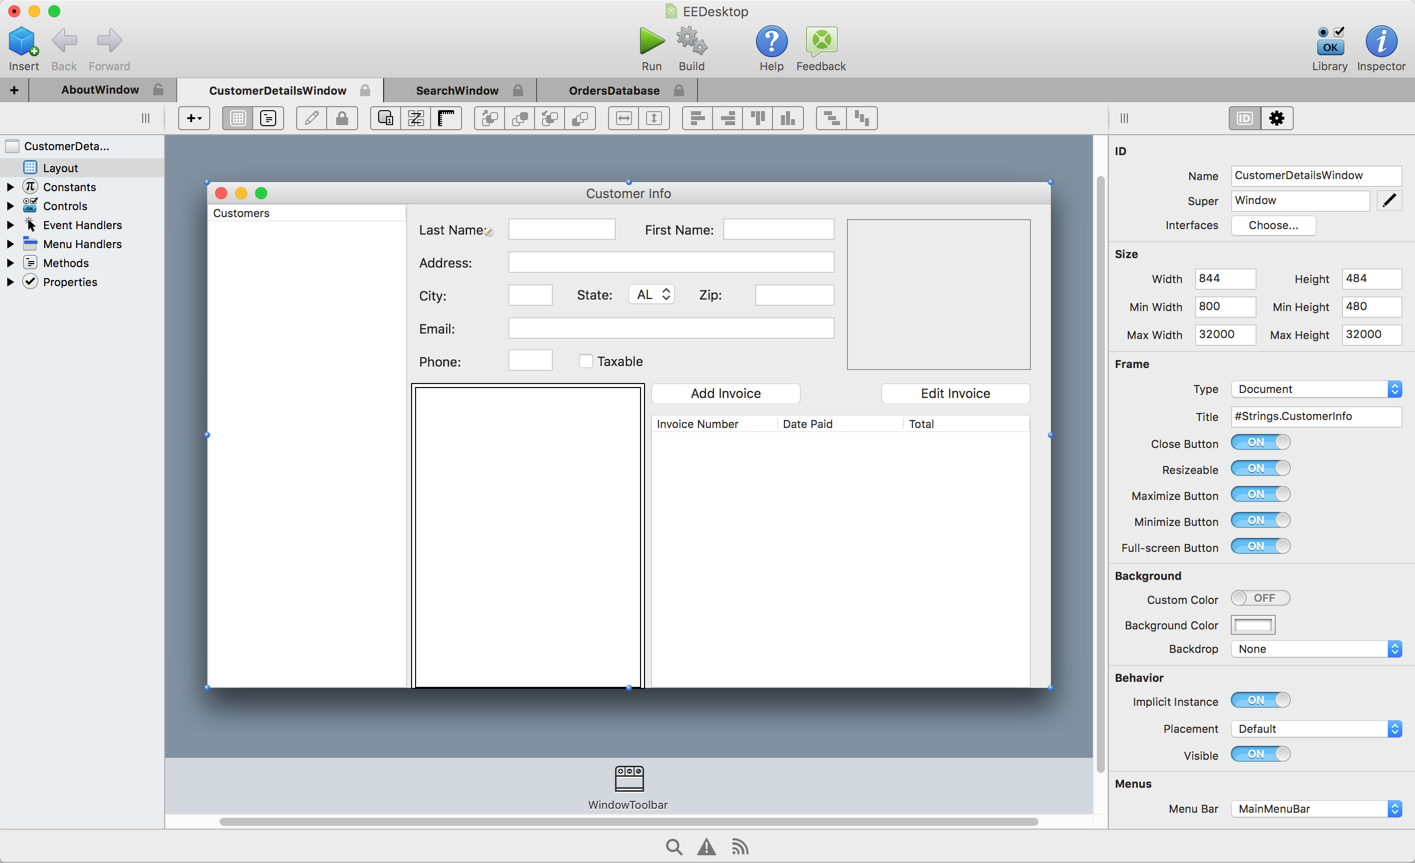Viewport: 1415px width, 863px height.
Task: Expand the Event Handlers tree item
Action: pos(11,225)
